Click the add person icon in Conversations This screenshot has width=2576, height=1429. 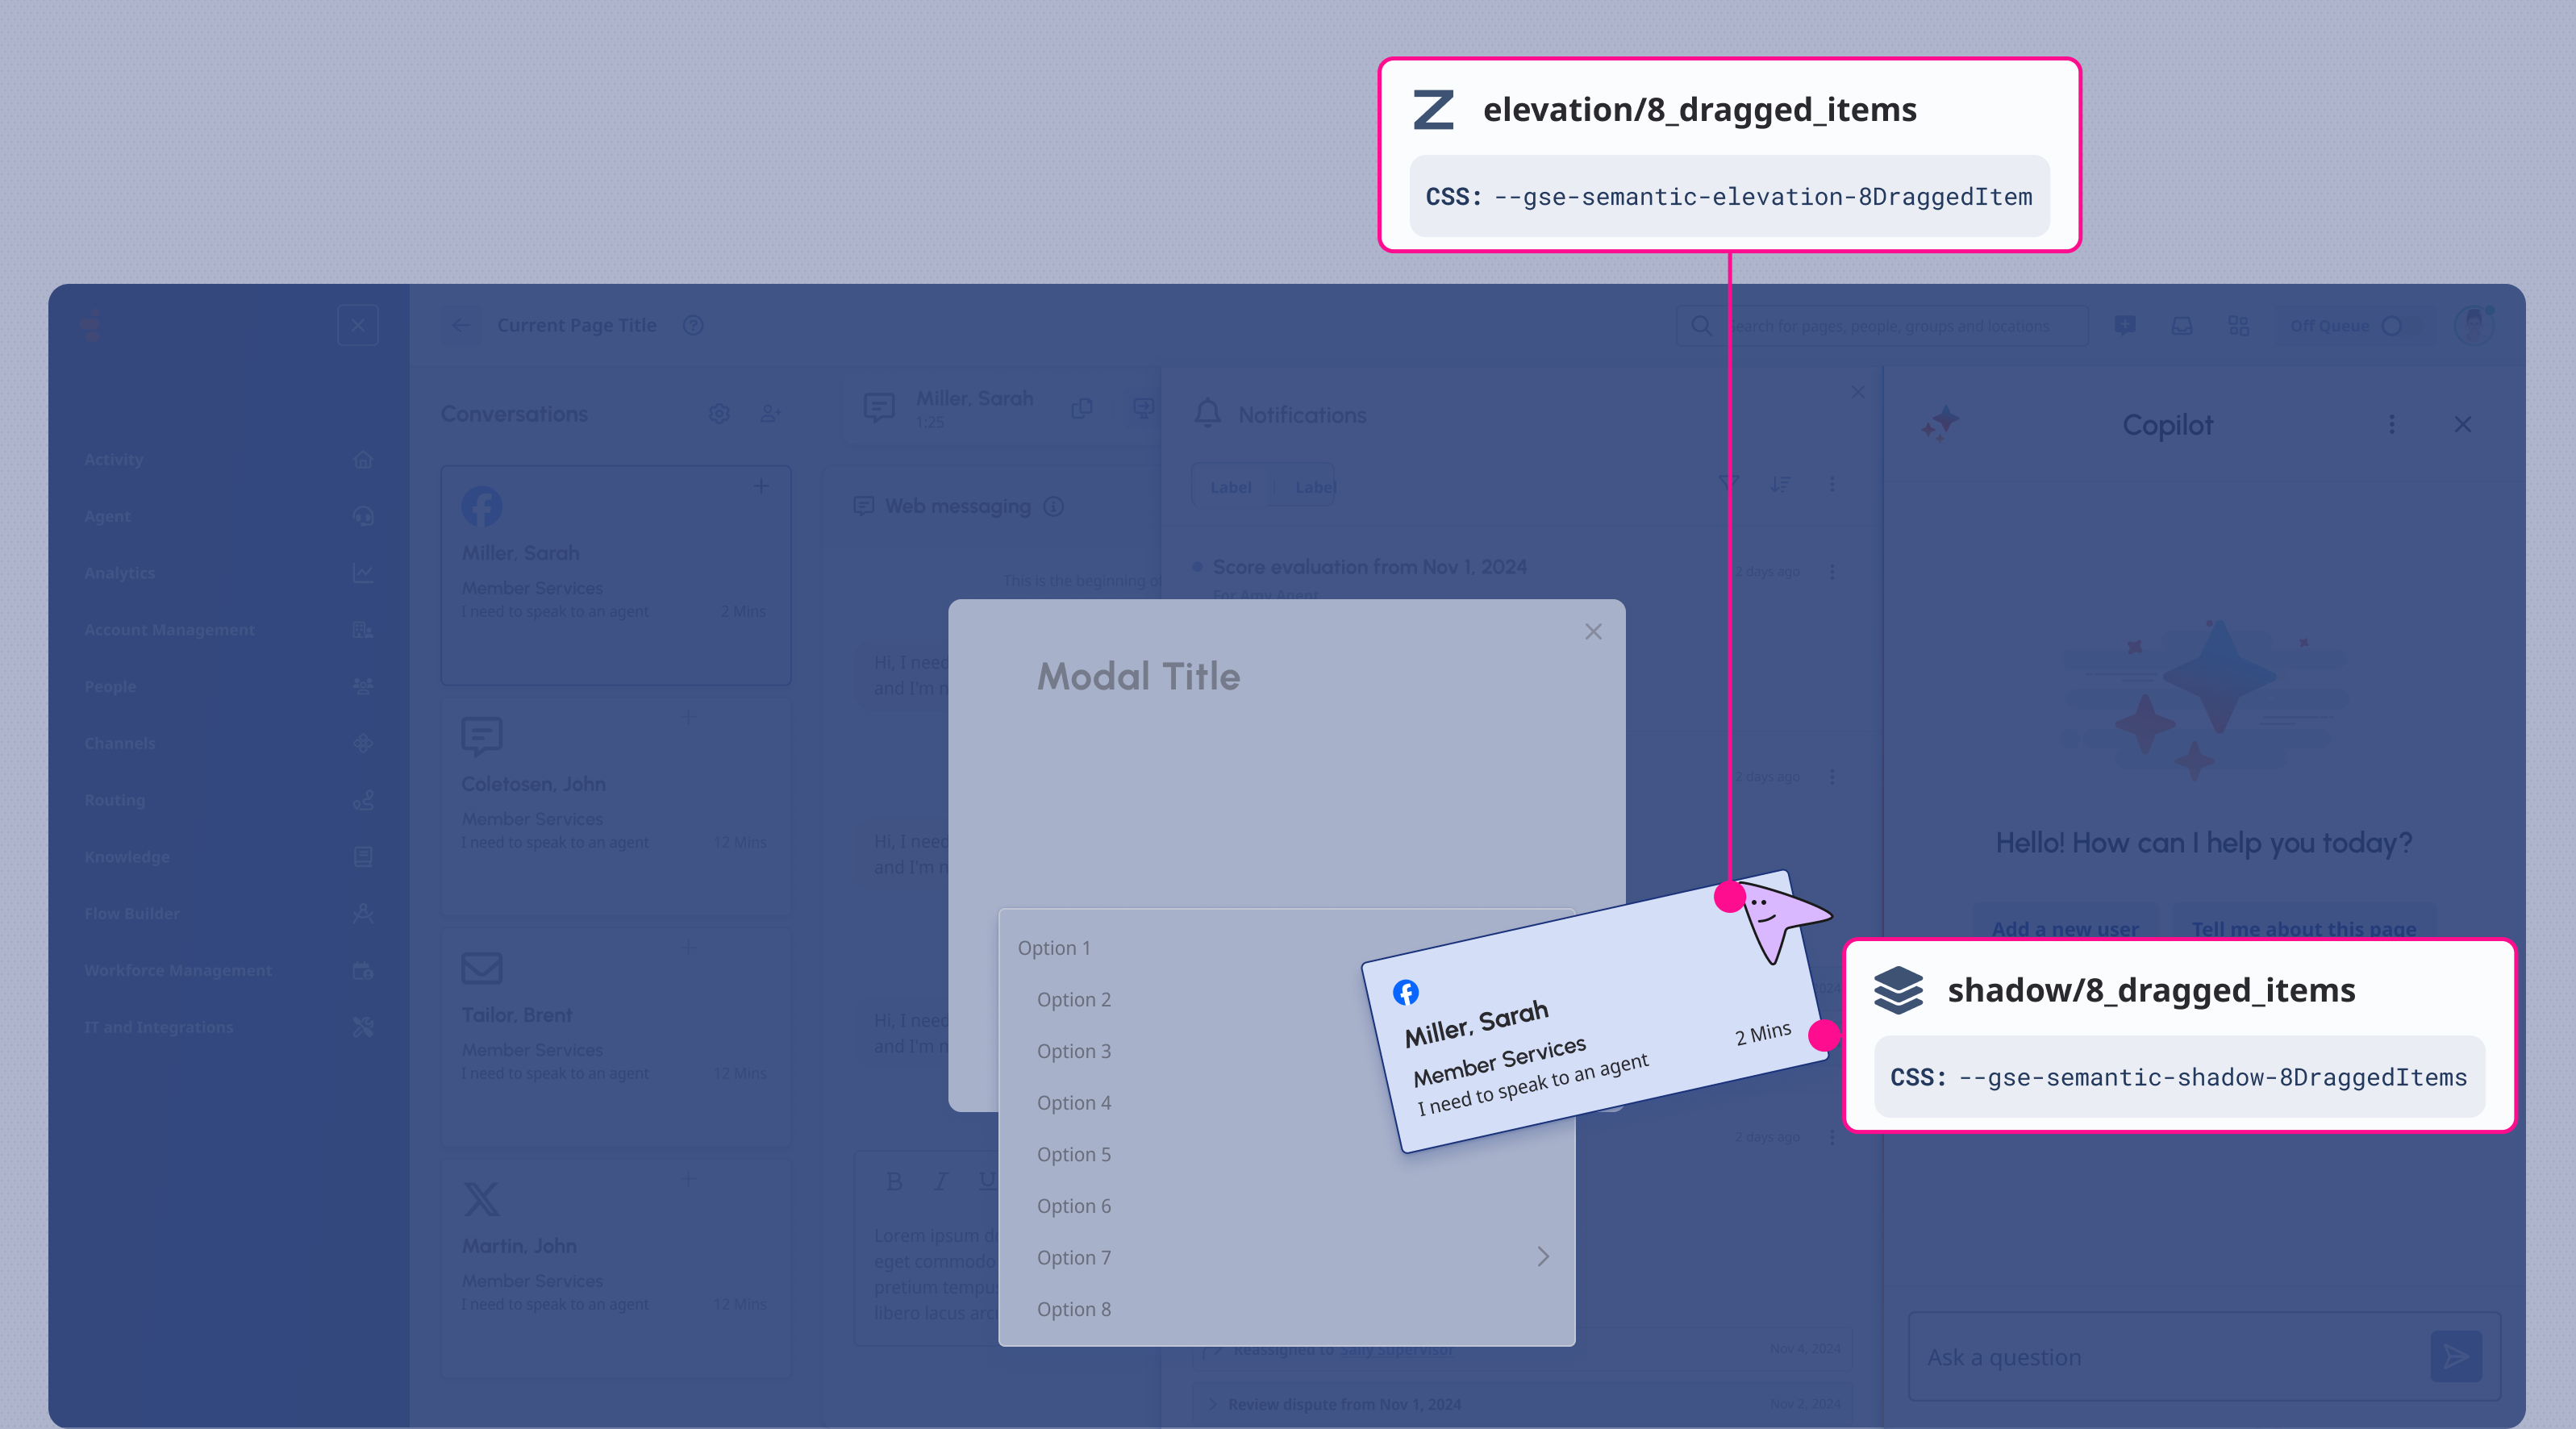point(770,413)
